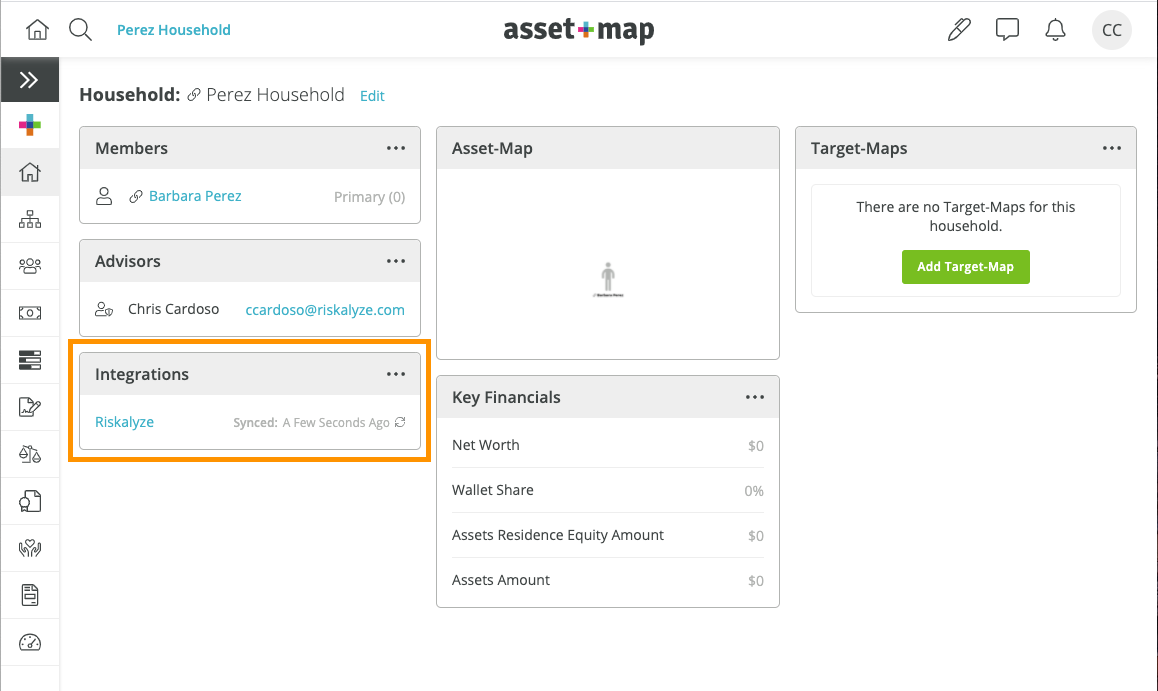Open the Members panel ellipsis menu
1158x691 pixels.
(396, 148)
